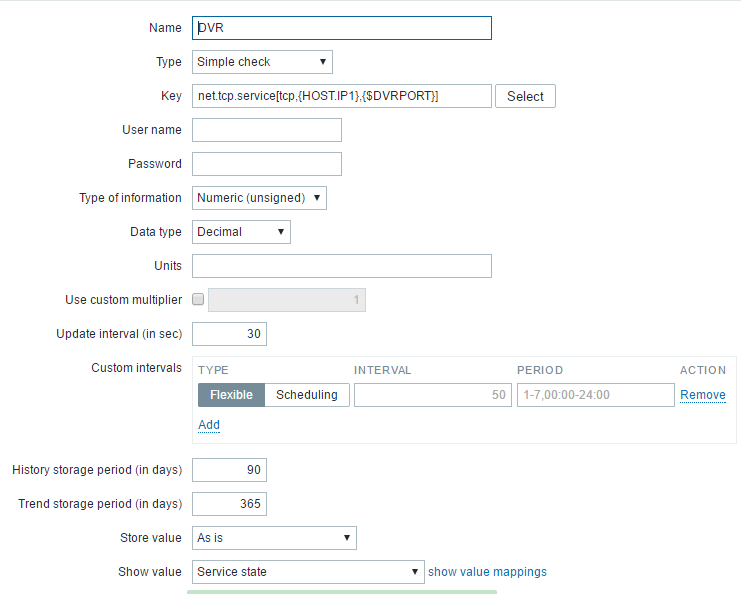This screenshot has width=741, height=594.
Task: Remove the custom interval row
Action: 703,395
